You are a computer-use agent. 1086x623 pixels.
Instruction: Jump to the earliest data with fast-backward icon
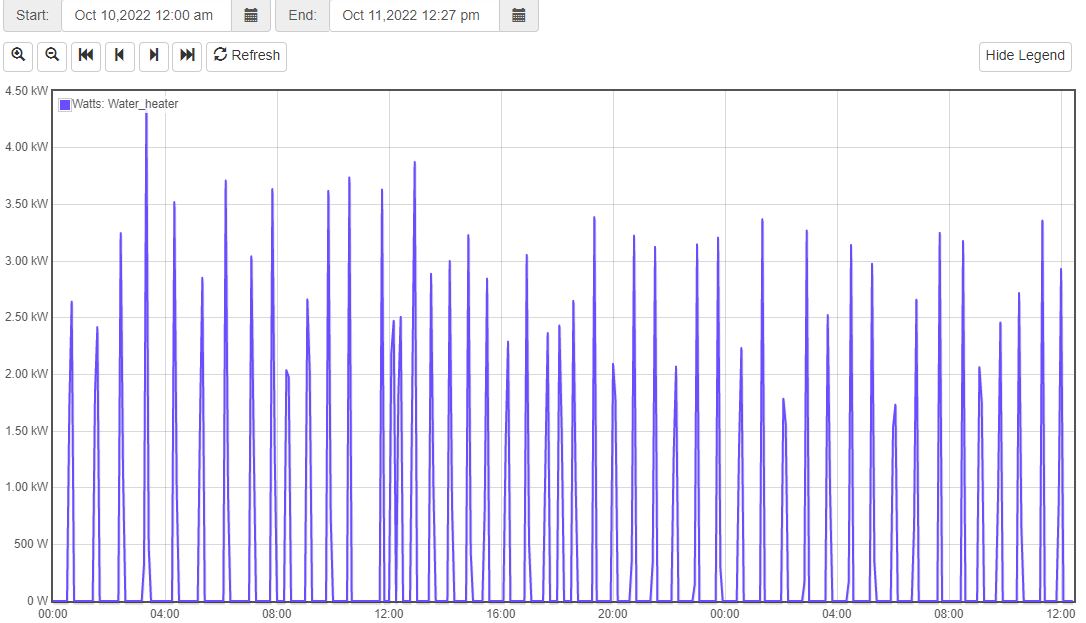click(x=86, y=56)
